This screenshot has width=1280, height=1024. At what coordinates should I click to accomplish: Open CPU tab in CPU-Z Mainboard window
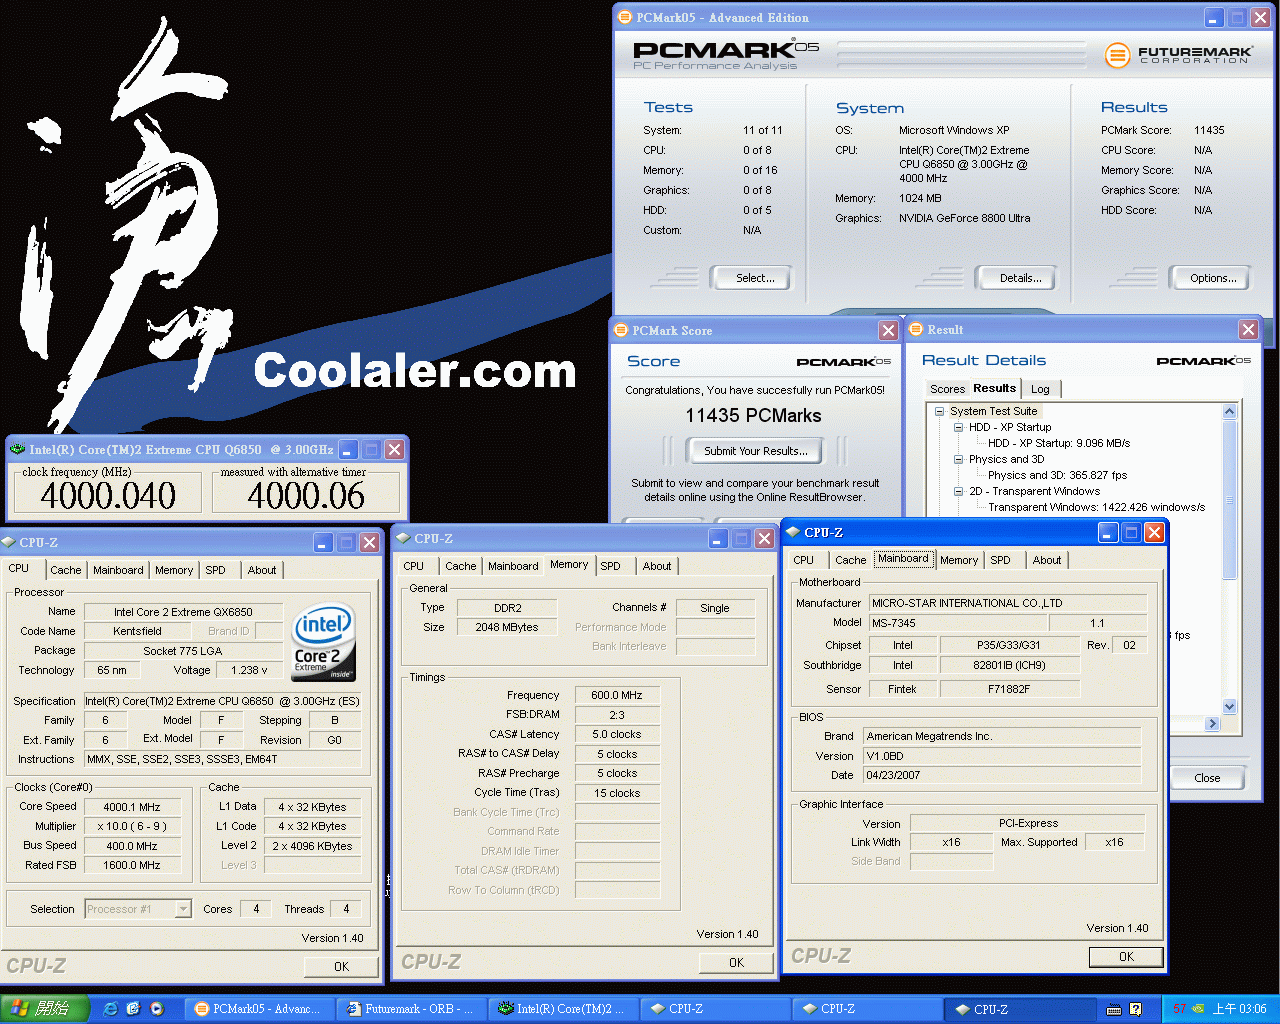pyautogui.click(x=804, y=560)
